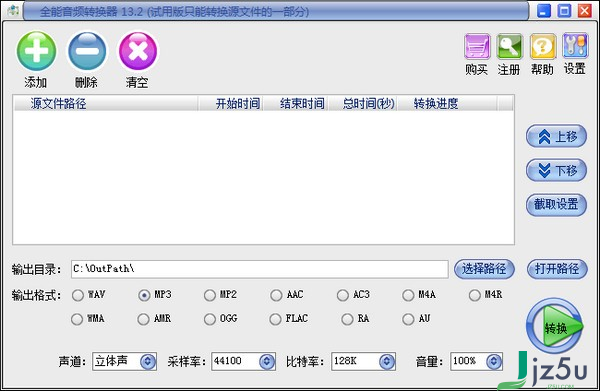
Task: Click the application icon in title bar
Action: [x=13, y=10]
